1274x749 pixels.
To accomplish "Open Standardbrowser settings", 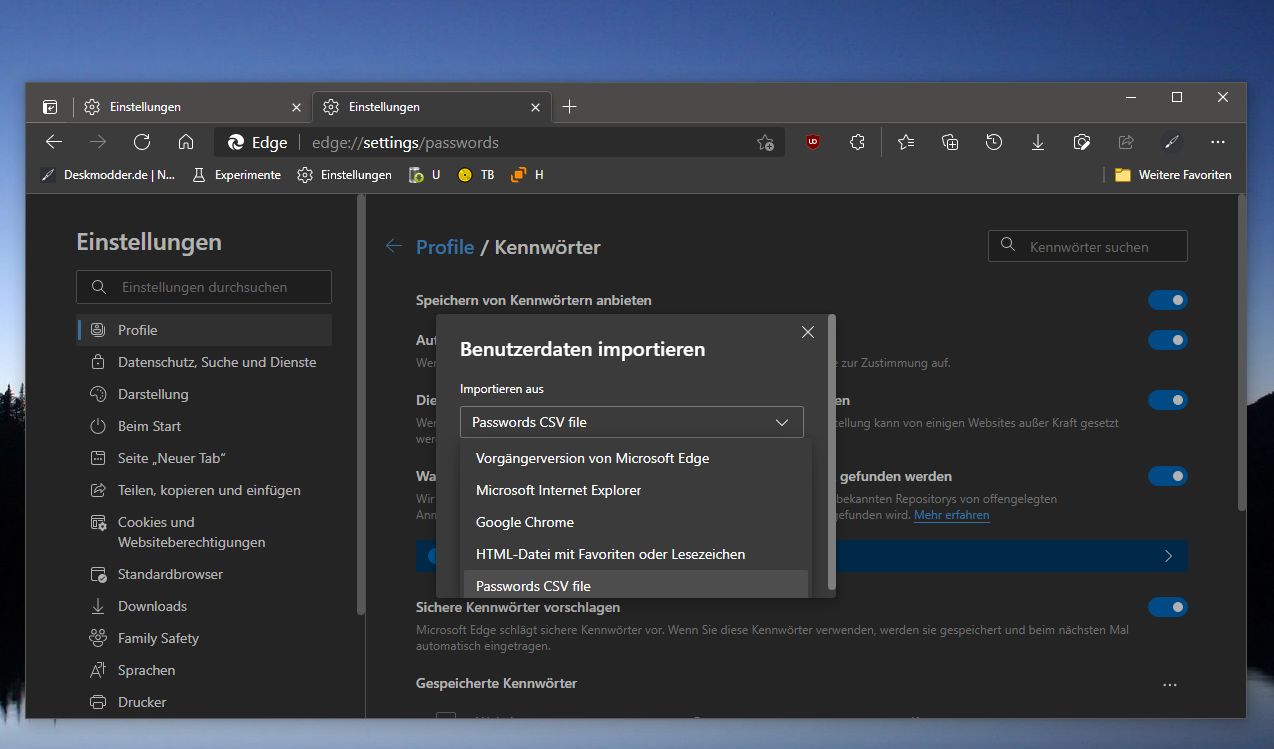I will pos(204,574).
